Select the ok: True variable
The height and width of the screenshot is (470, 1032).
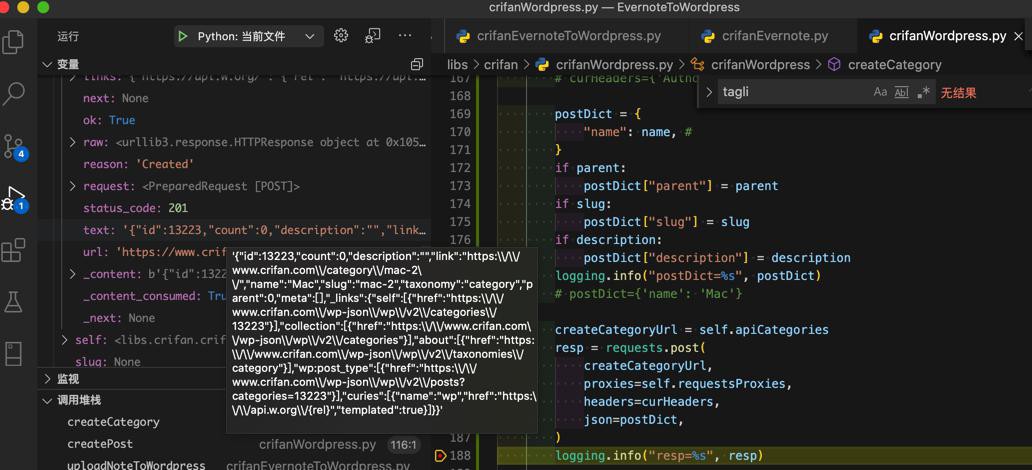click(x=109, y=120)
